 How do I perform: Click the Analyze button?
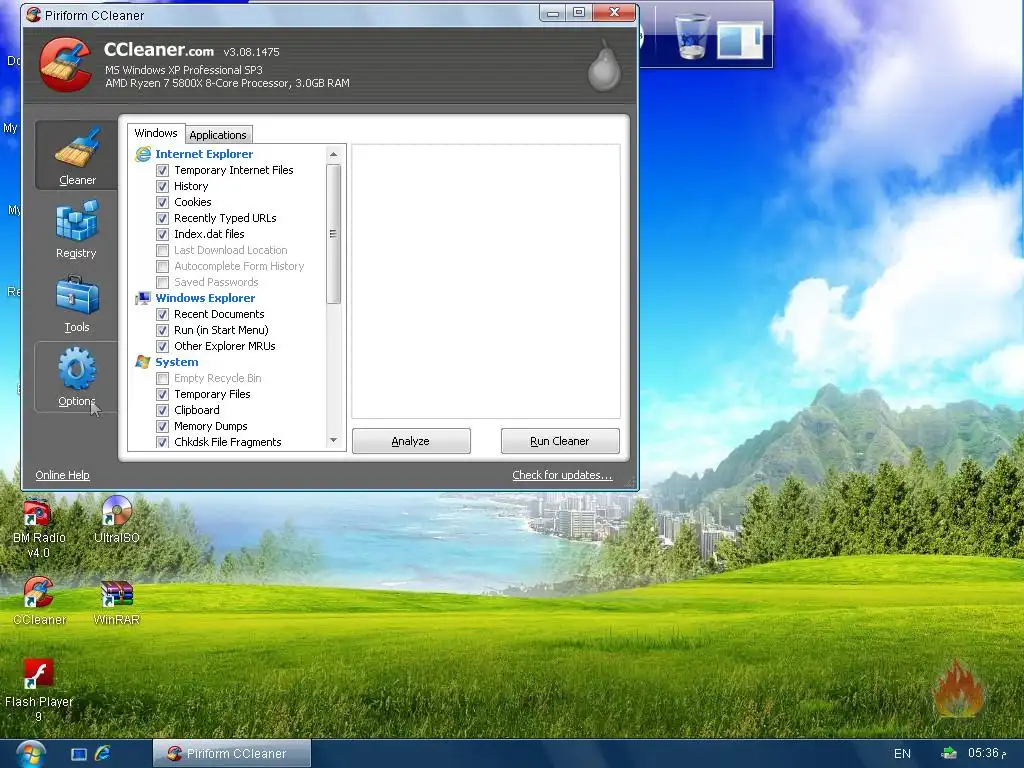coord(411,441)
